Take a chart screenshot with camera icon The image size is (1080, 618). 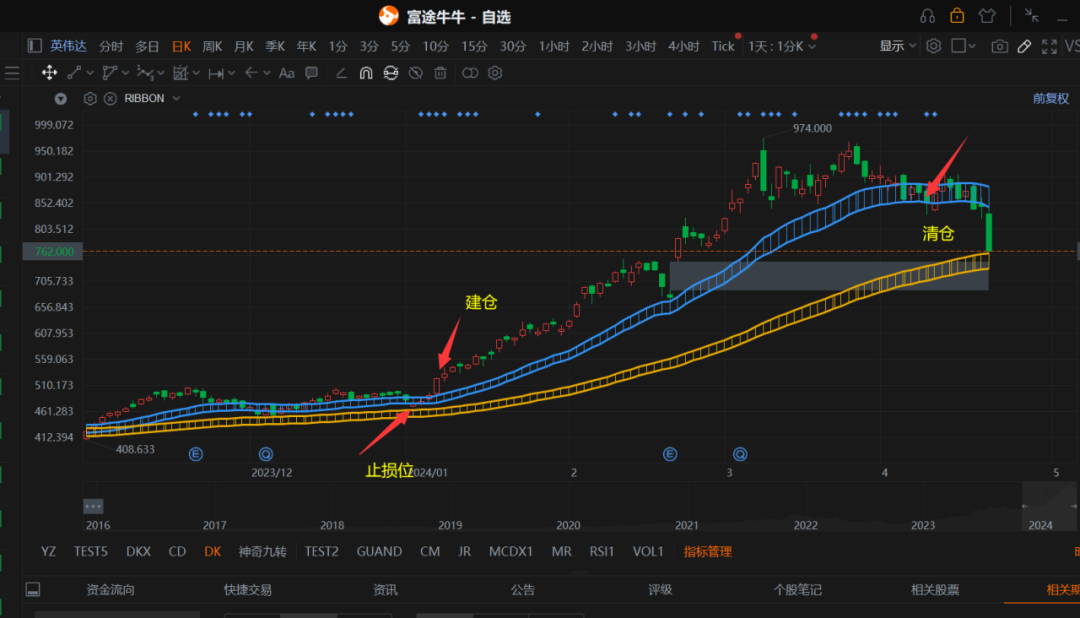pyautogui.click(x=999, y=46)
